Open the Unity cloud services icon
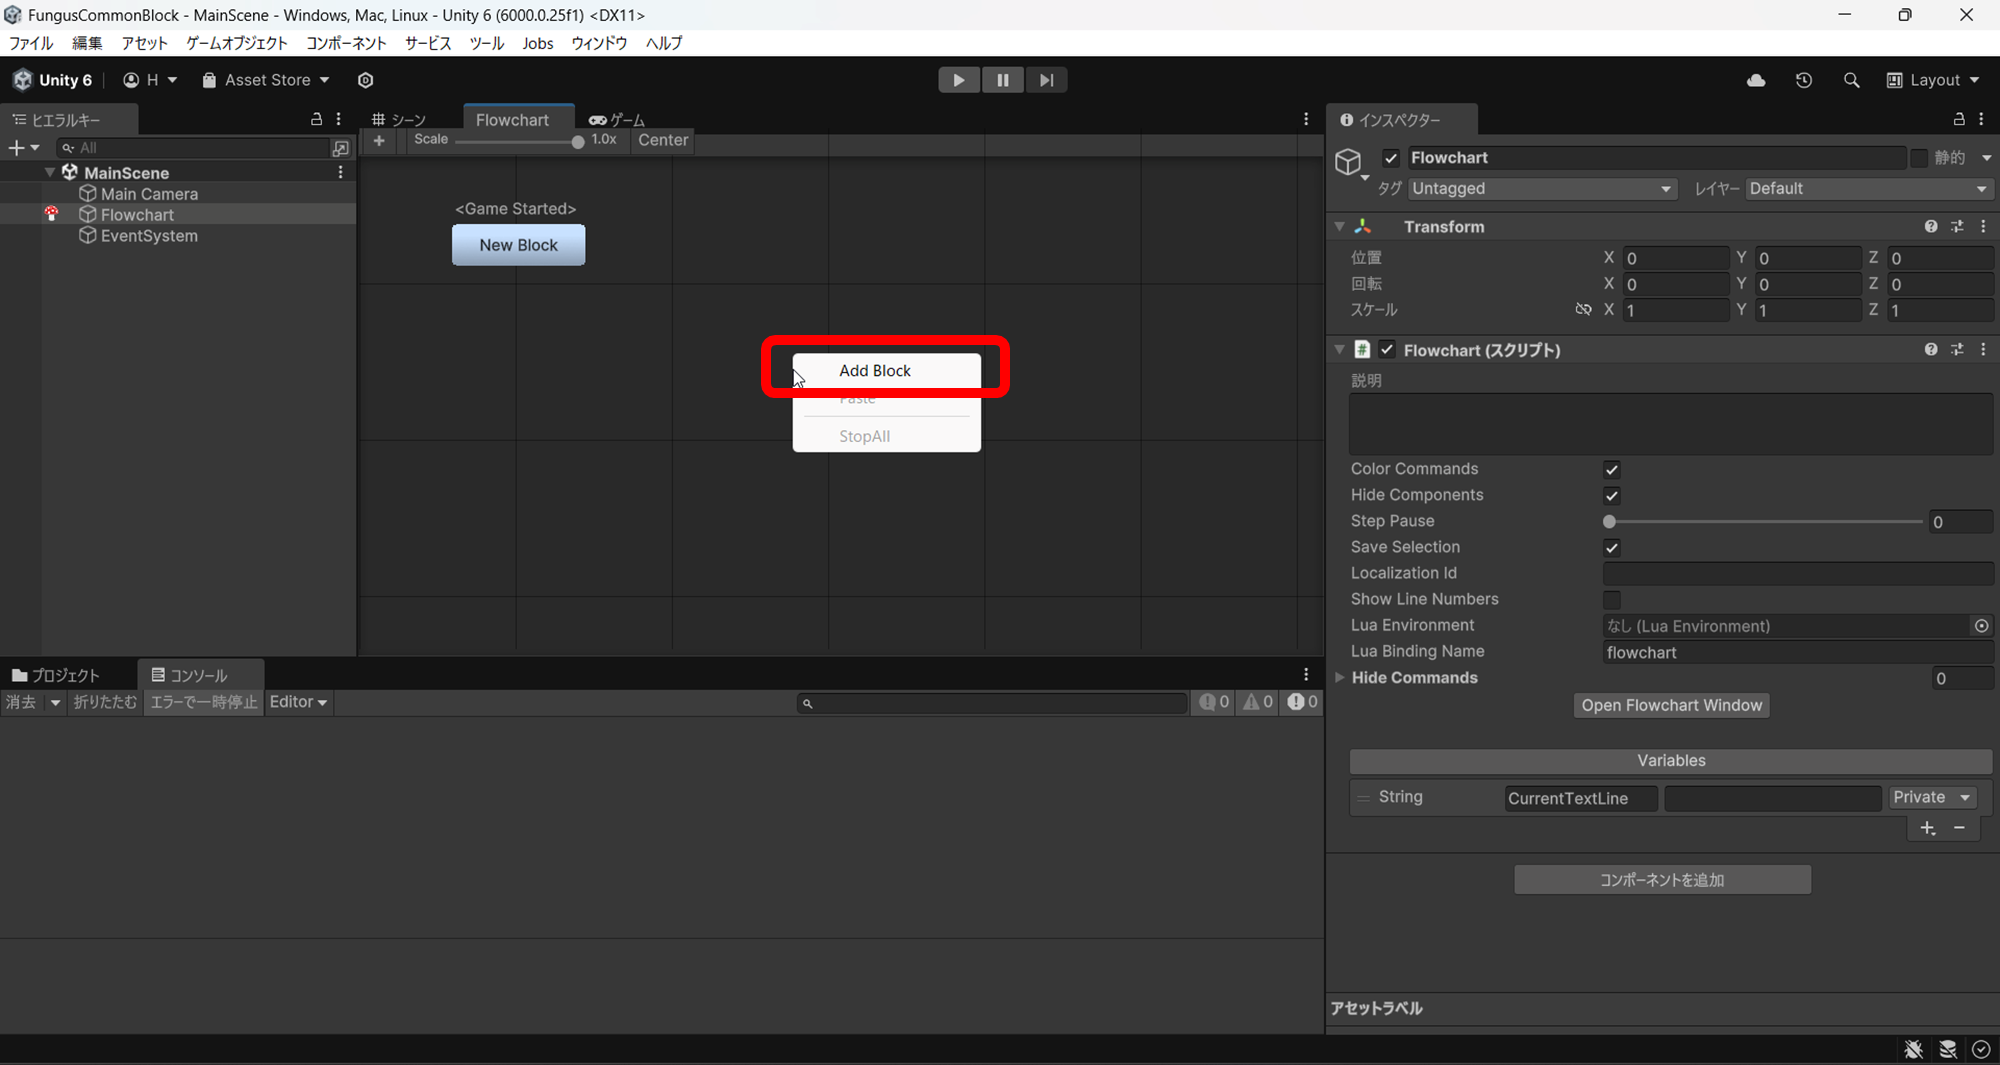The width and height of the screenshot is (2000, 1065). [1756, 80]
